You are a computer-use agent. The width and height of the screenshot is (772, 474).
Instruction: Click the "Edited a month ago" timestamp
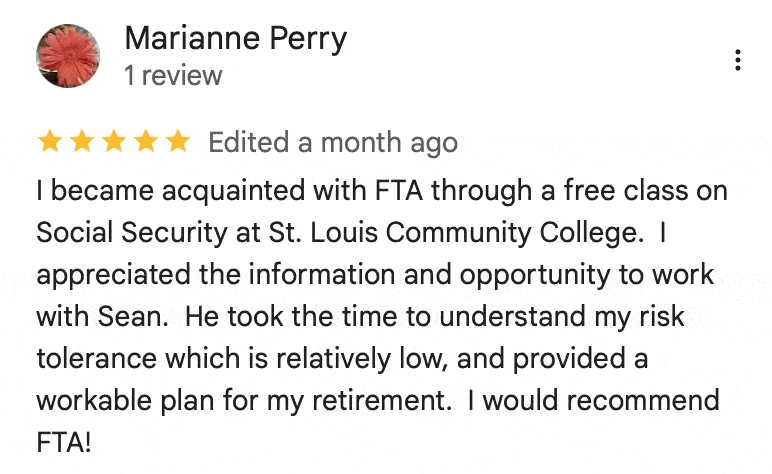[x=332, y=143]
